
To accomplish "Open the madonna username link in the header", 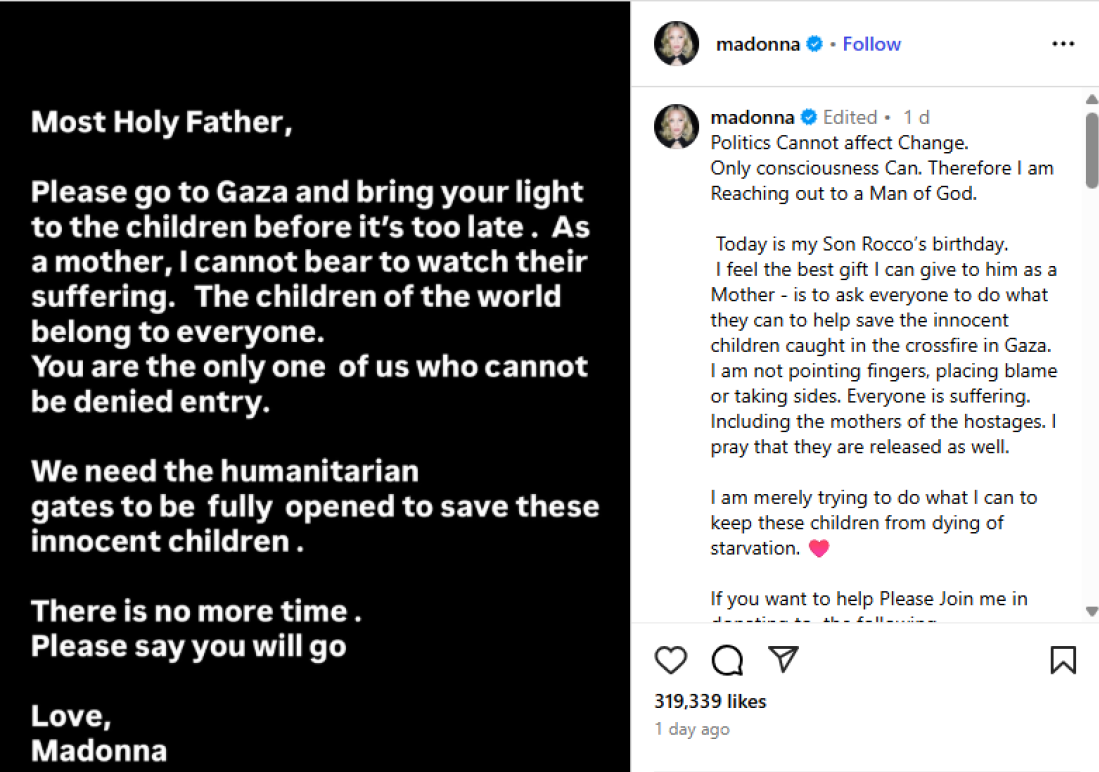I will point(757,44).
